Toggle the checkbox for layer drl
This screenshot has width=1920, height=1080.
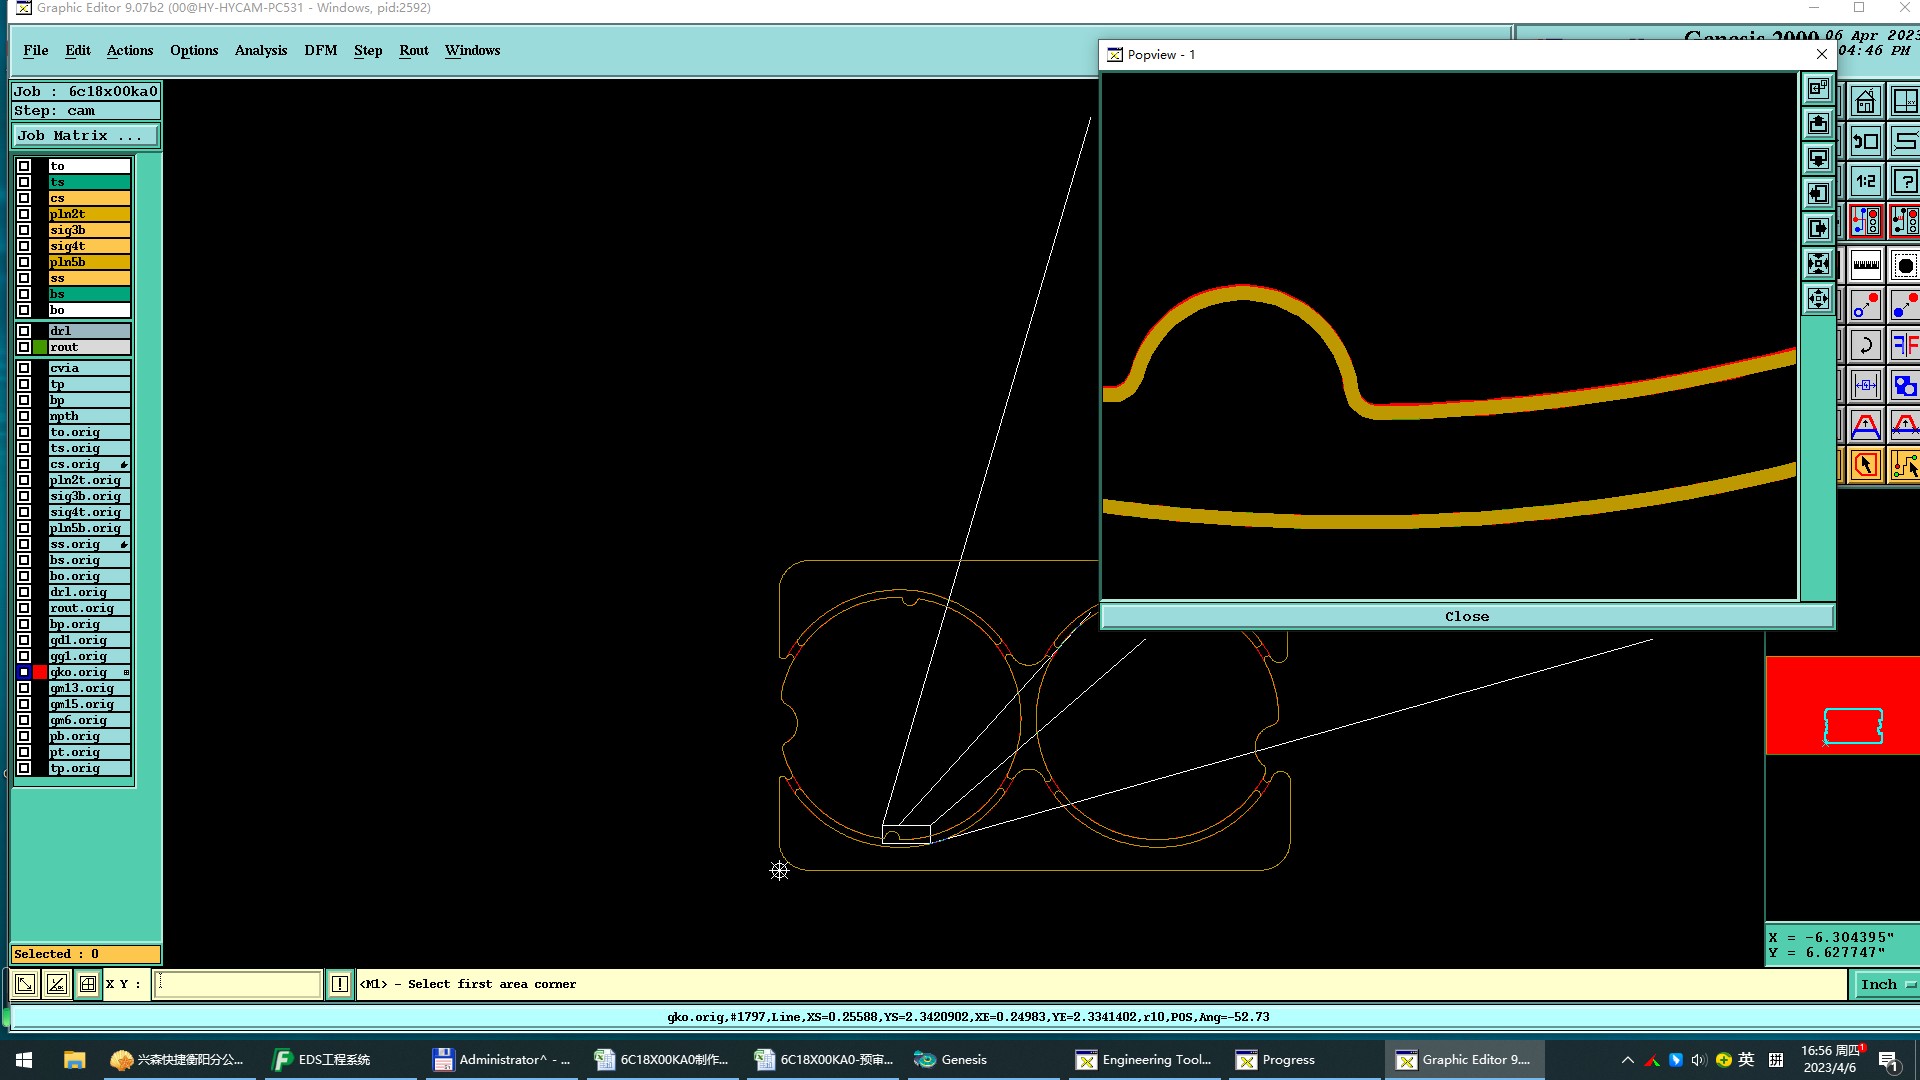pos(24,331)
